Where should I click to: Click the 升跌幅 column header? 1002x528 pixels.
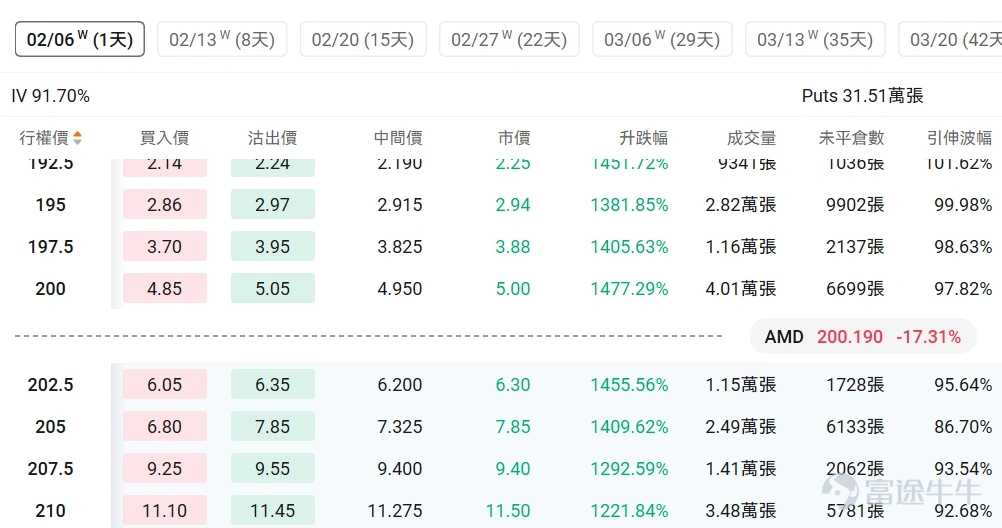pos(644,137)
